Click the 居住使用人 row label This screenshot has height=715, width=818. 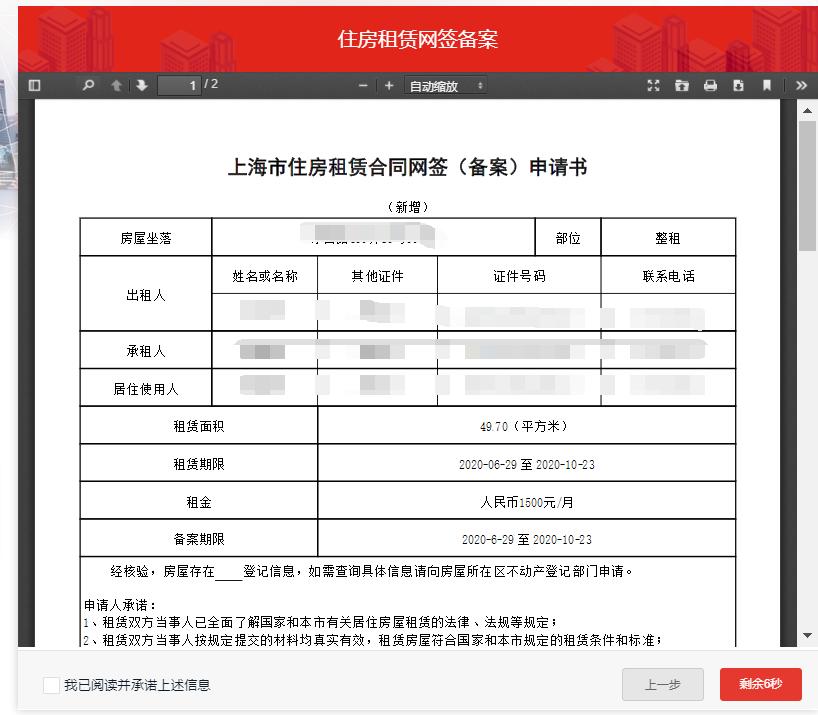click(x=146, y=389)
